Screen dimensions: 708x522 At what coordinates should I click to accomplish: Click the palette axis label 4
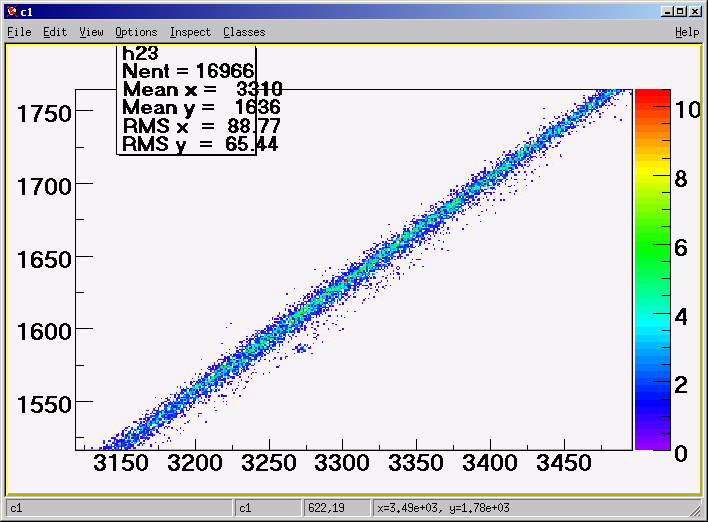(681, 317)
